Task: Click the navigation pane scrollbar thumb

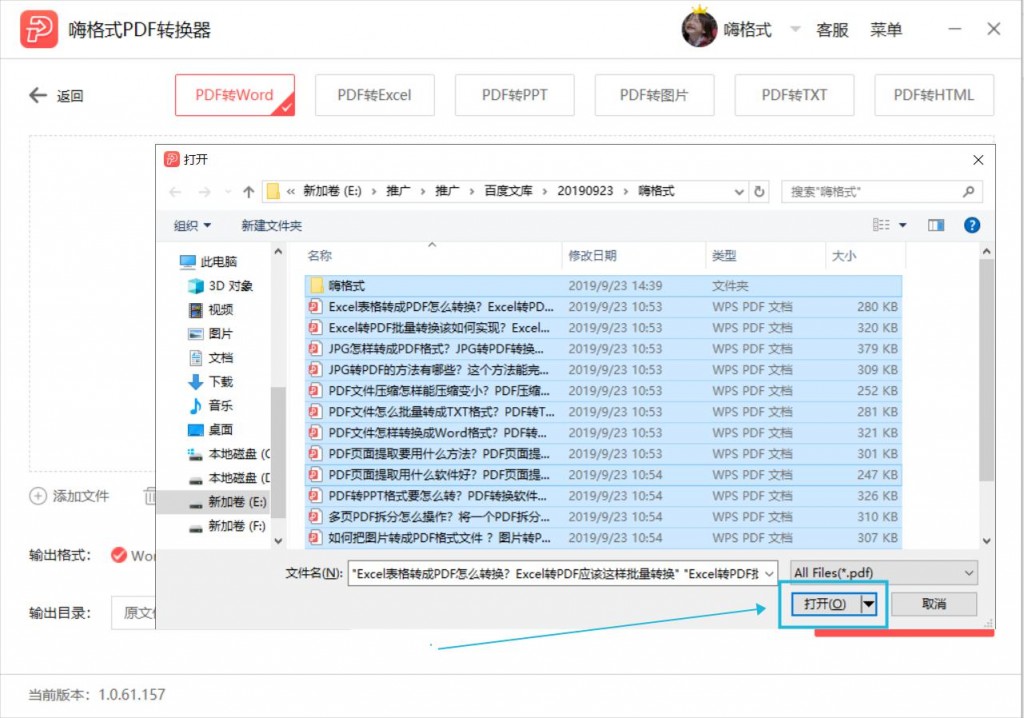Action: (278, 451)
